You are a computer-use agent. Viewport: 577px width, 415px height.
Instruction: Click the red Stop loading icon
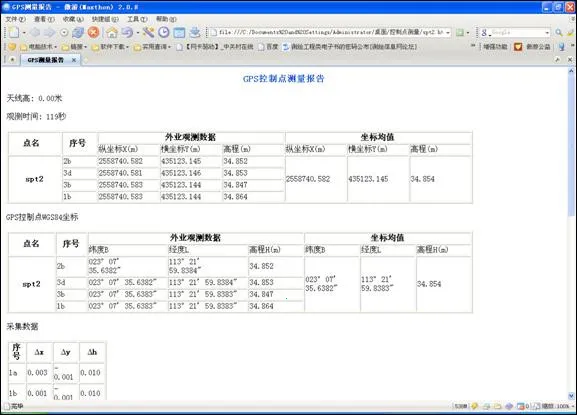click(94, 32)
